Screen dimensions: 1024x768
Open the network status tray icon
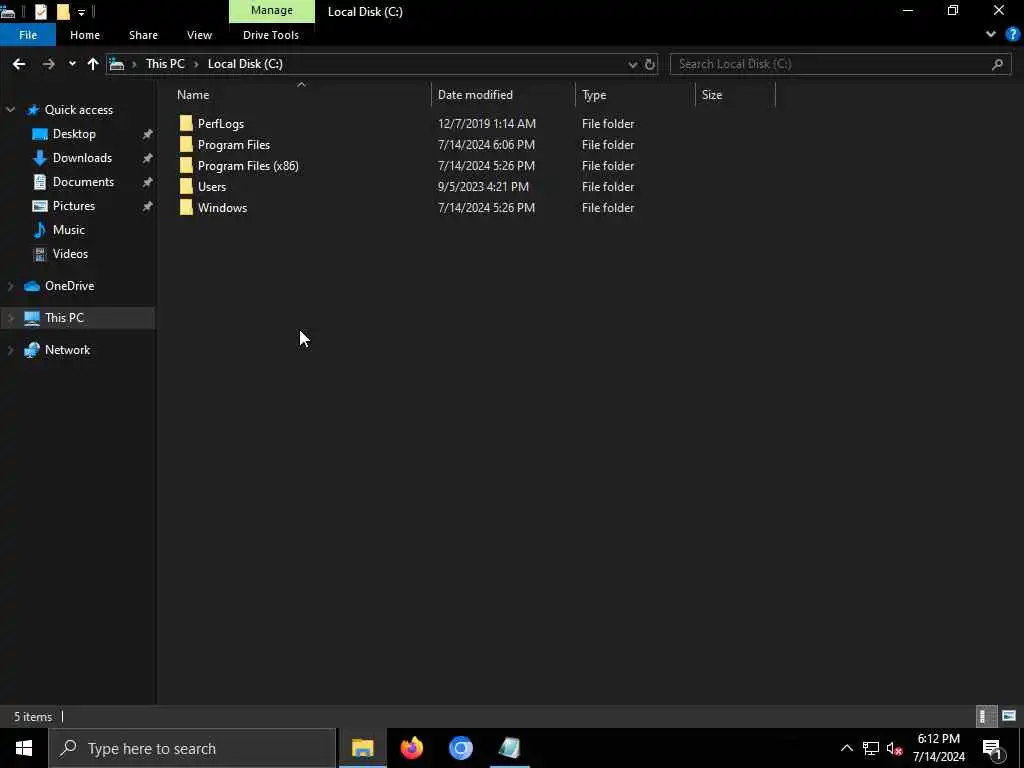871,748
